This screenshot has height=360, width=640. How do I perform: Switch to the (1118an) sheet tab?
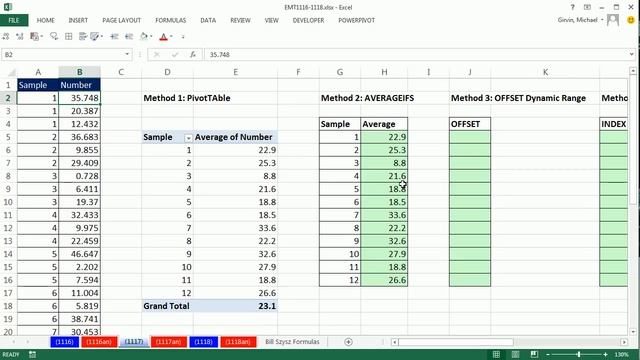[238, 342]
